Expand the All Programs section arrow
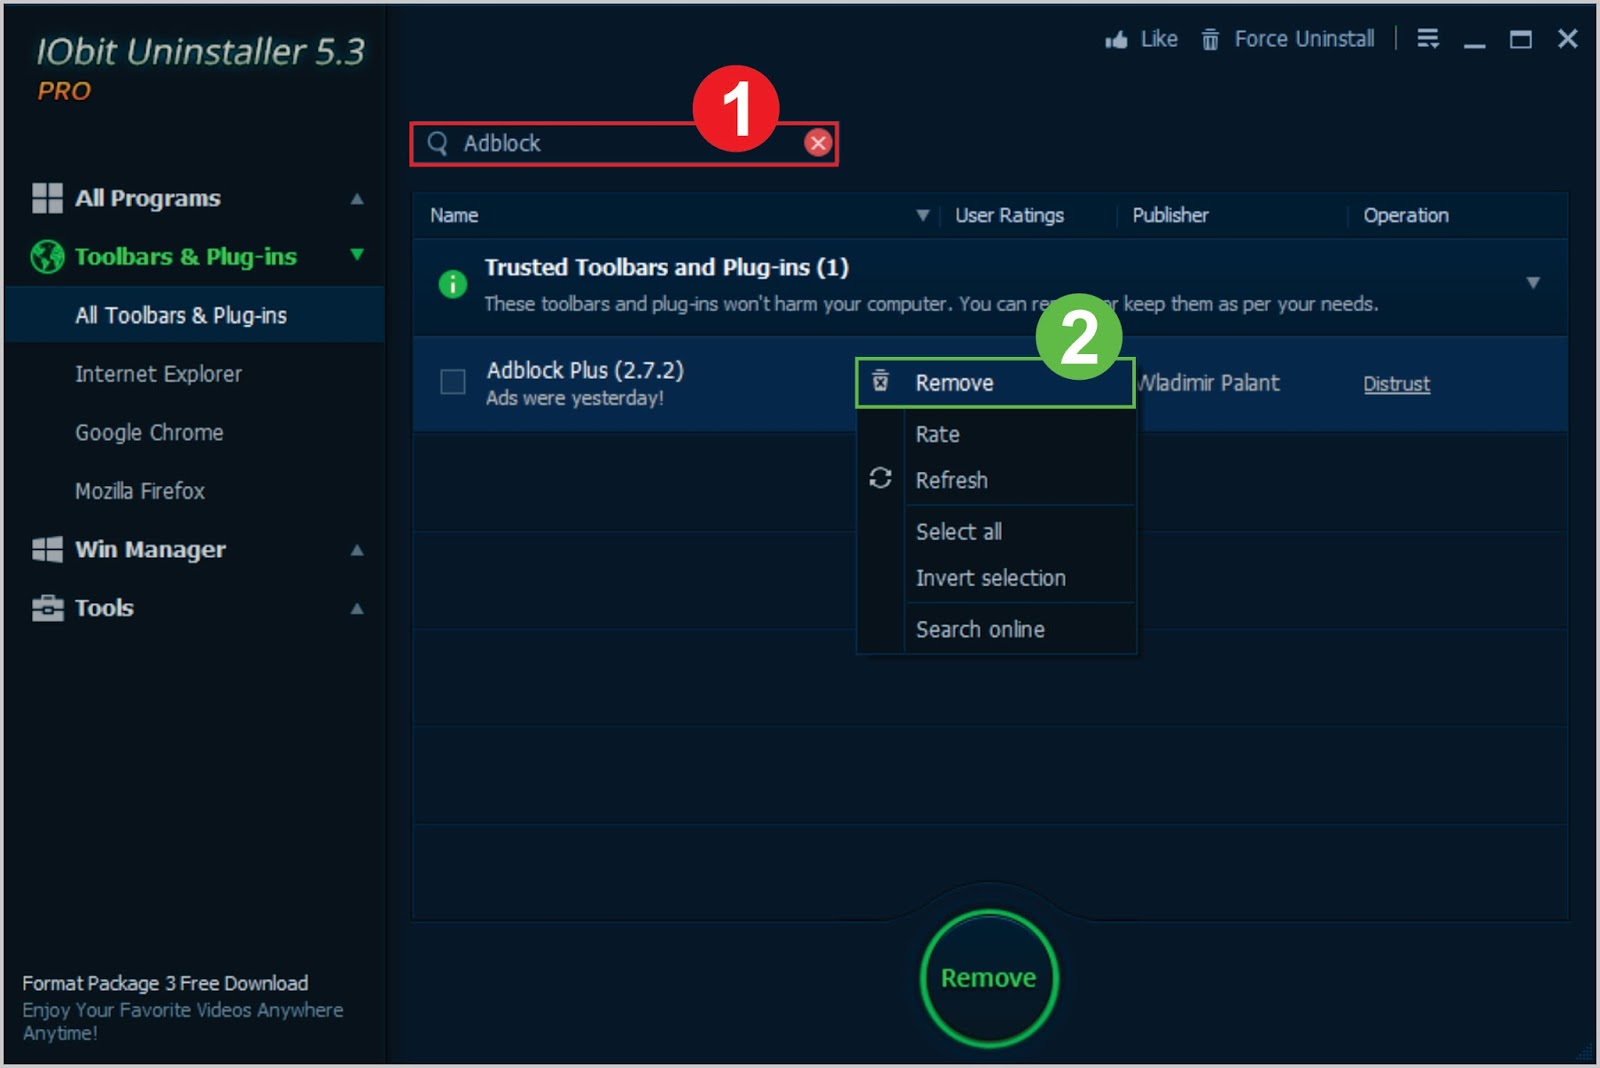This screenshot has height=1068, width=1600. (x=357, y=199)
